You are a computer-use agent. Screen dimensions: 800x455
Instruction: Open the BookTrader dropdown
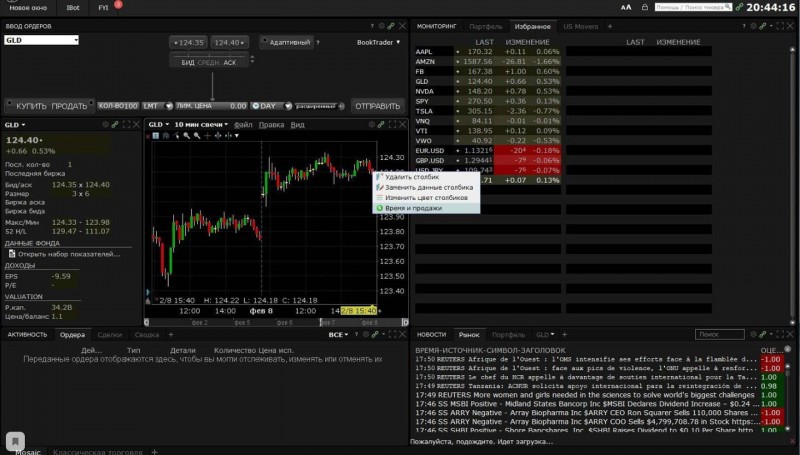click(x=378, y=42)
